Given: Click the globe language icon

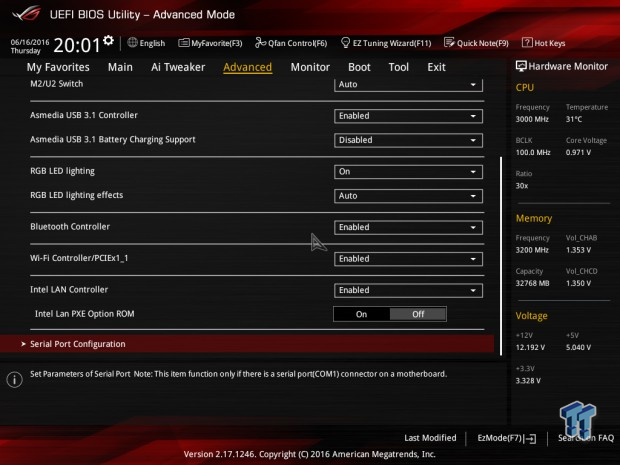Looking at the screenshot, I should pos(132,42).
